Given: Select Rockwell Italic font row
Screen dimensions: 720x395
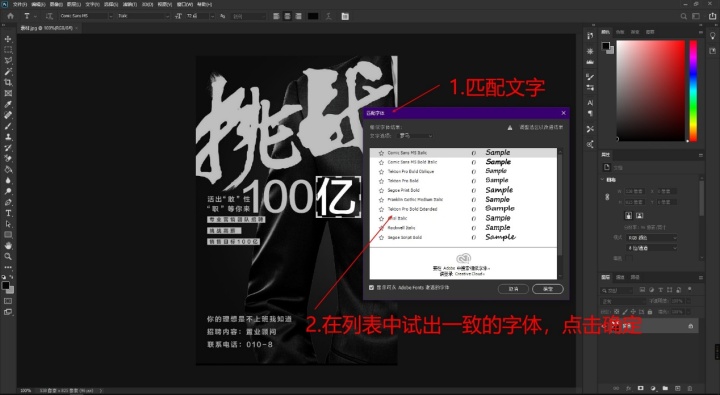Looking at the screenshot, I should click(x=463, y=228).
